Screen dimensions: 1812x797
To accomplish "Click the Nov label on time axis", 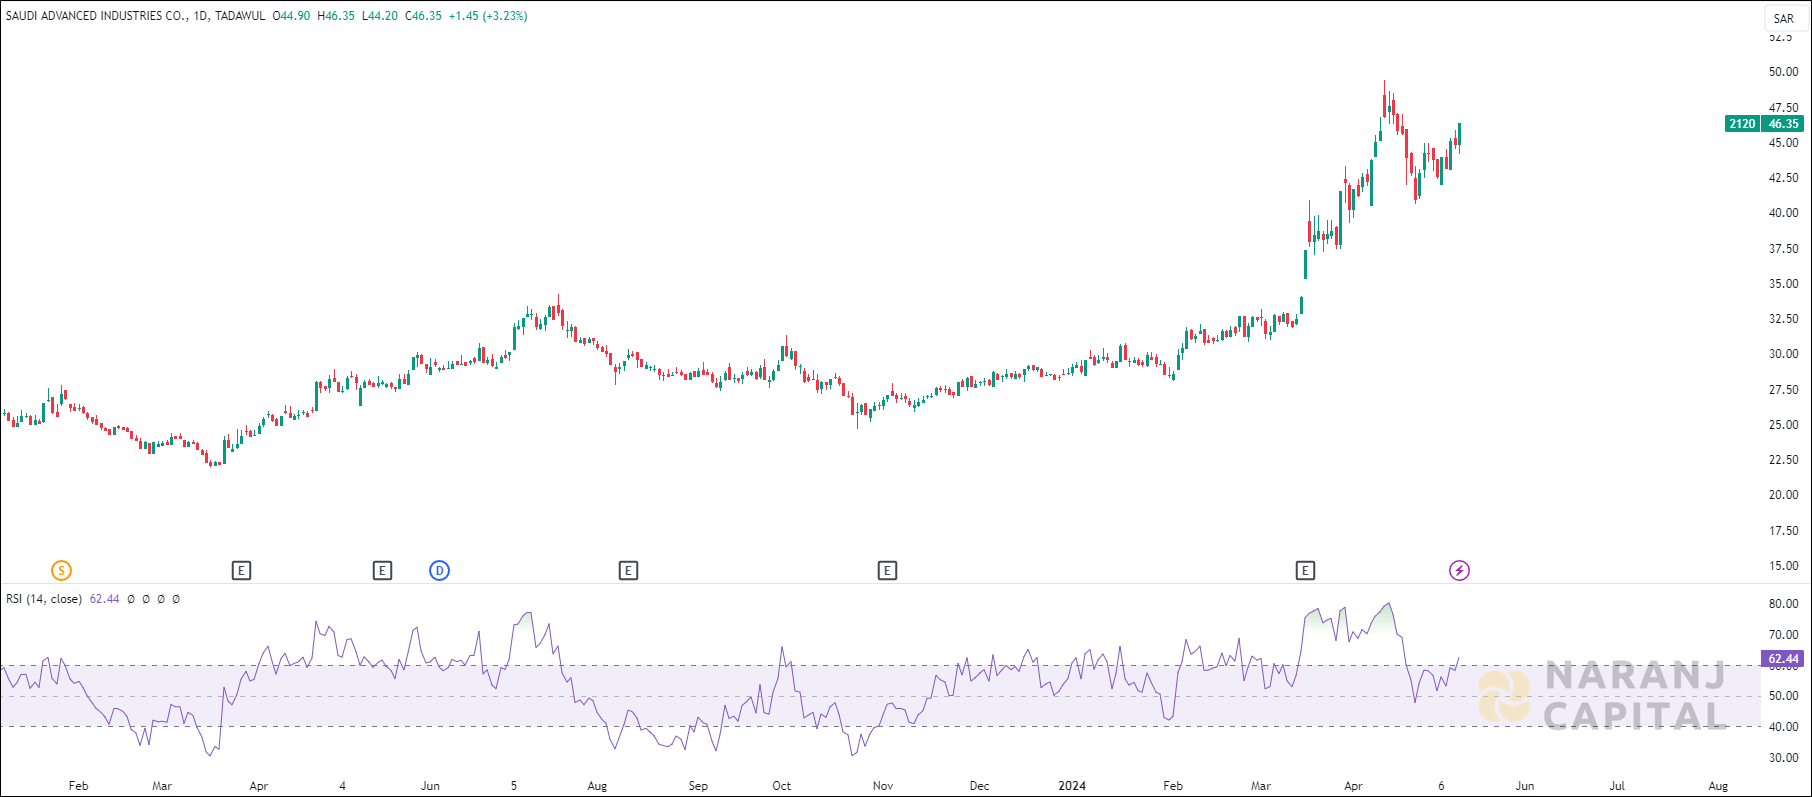I will point(883,786).
